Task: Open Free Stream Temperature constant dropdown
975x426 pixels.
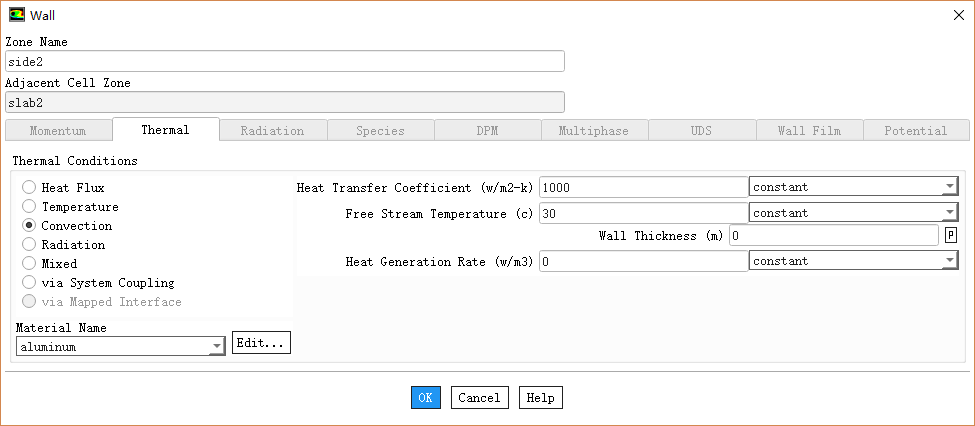Action: click(853, 213)
